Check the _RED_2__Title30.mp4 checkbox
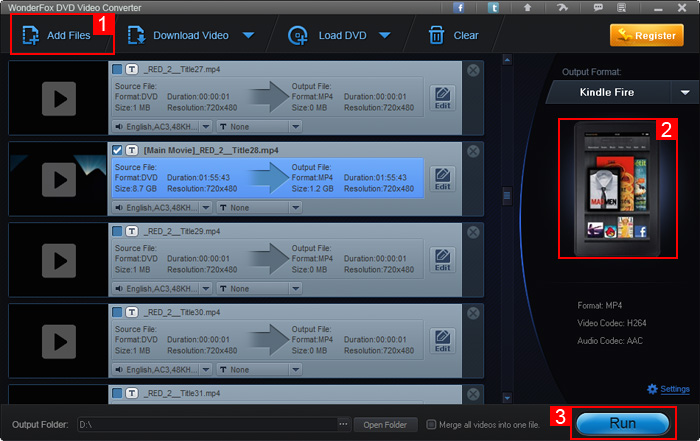The image size is (700, 441). tap(117, 312)
